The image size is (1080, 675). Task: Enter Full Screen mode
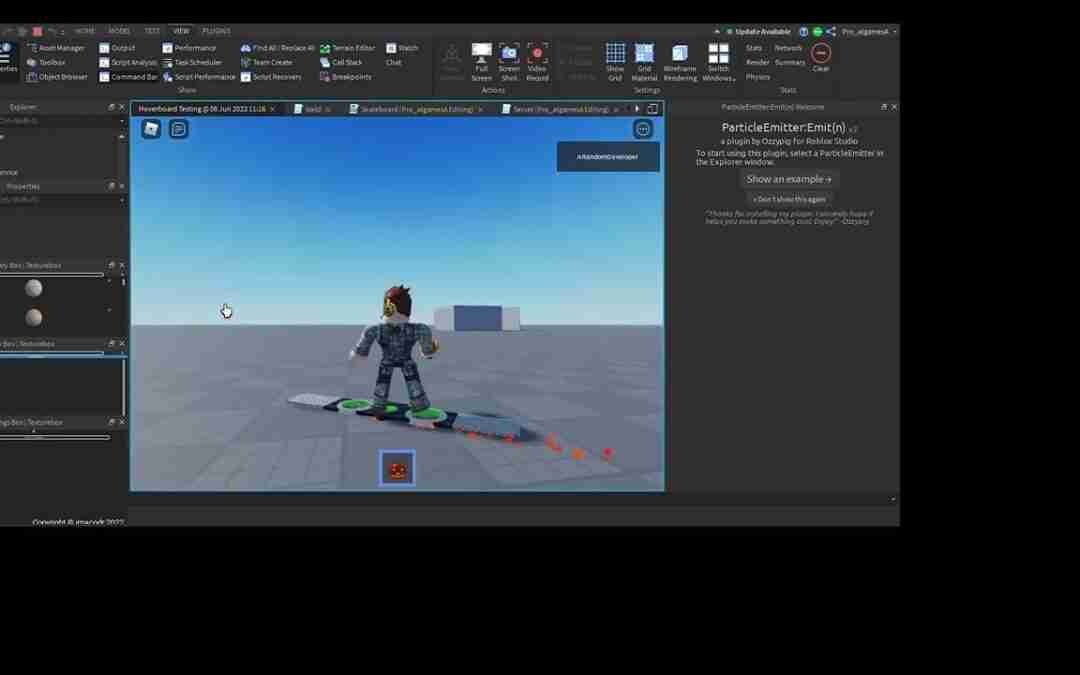coord(481,63)
